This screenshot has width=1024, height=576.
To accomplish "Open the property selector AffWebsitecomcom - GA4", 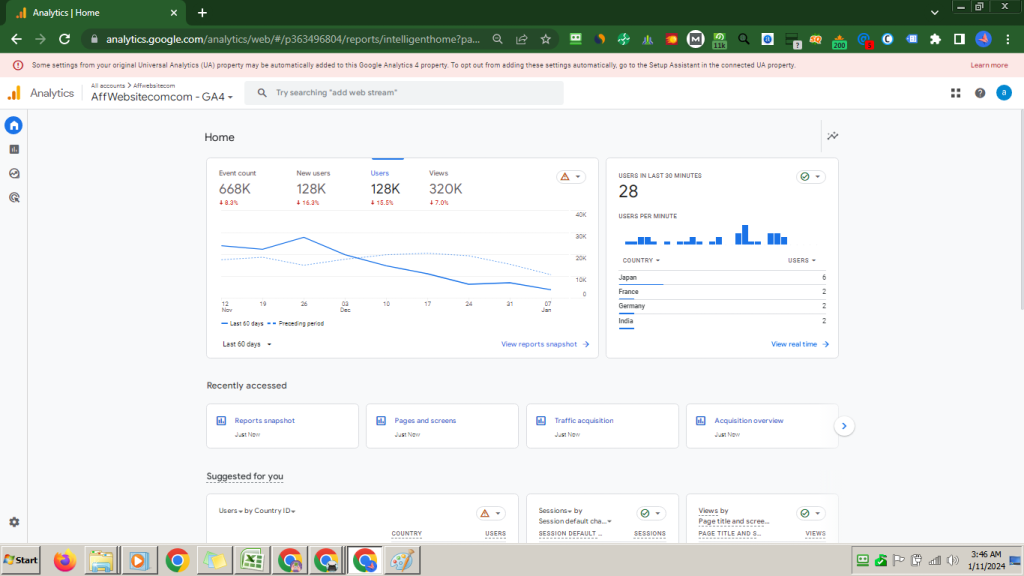I will 162,97.
